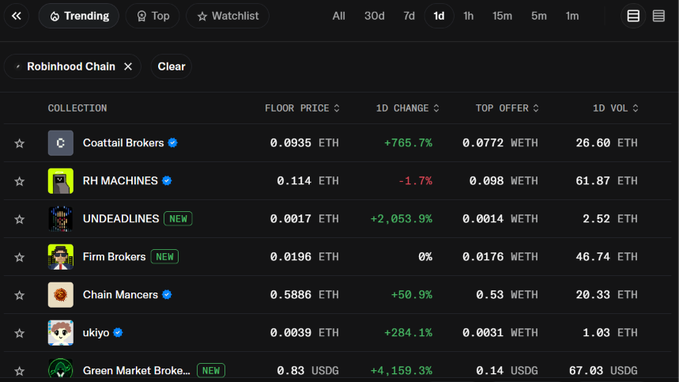Screen dimensions: 679x382
Task: Collapse the sidebar with double chevron icon
Action: (16, 16)
